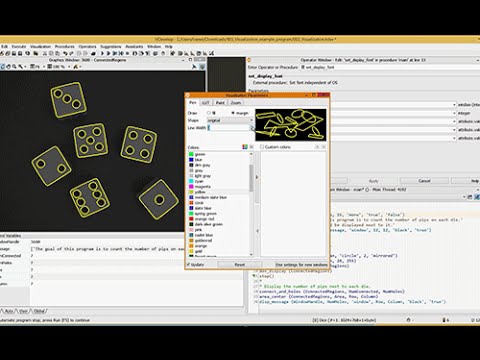
Task: Open the Operators menu
Action: (x=87, y=47)
